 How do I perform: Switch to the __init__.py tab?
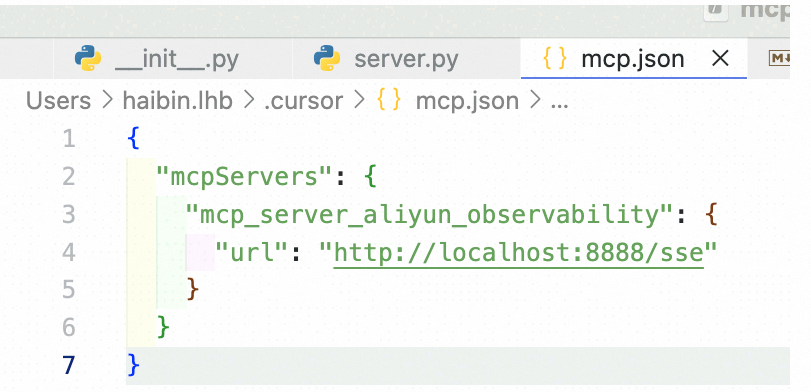(x=173, y=58)
